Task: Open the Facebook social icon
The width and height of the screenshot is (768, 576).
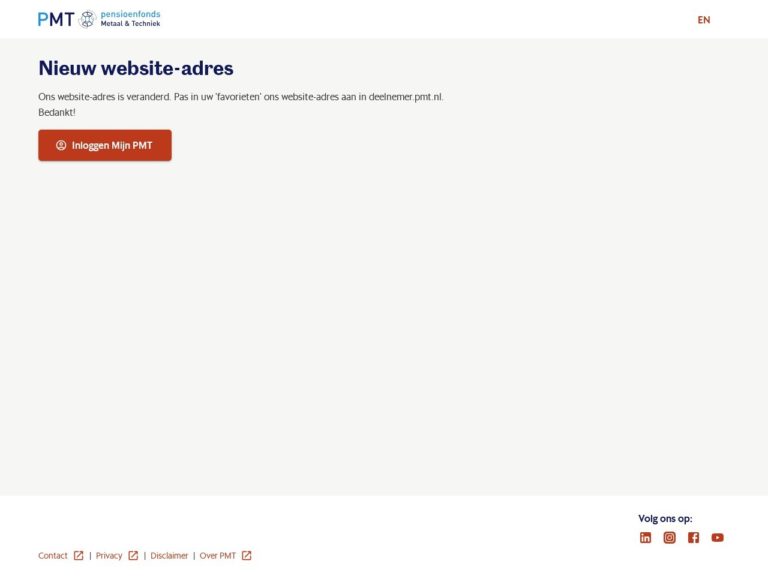Action: tap(693, 537)
